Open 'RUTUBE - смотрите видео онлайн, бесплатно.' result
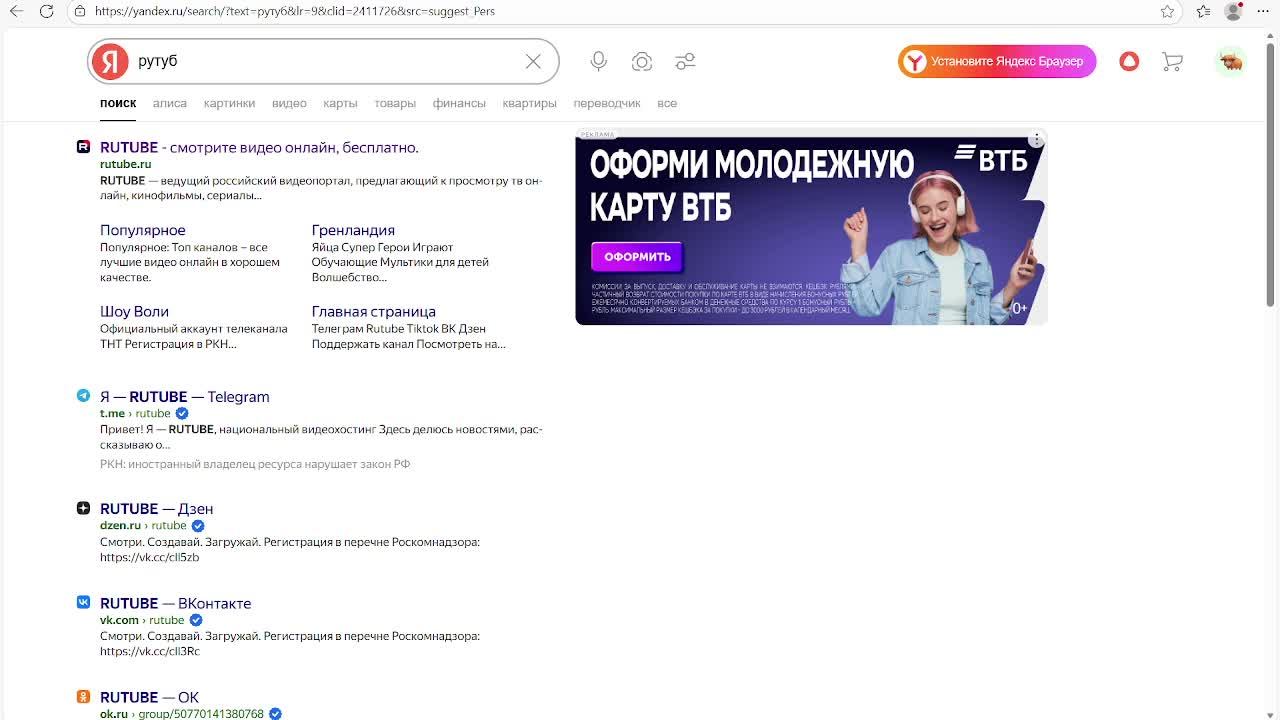The width and height of the screenshot is (1280, 720). [x=259, y=147]
